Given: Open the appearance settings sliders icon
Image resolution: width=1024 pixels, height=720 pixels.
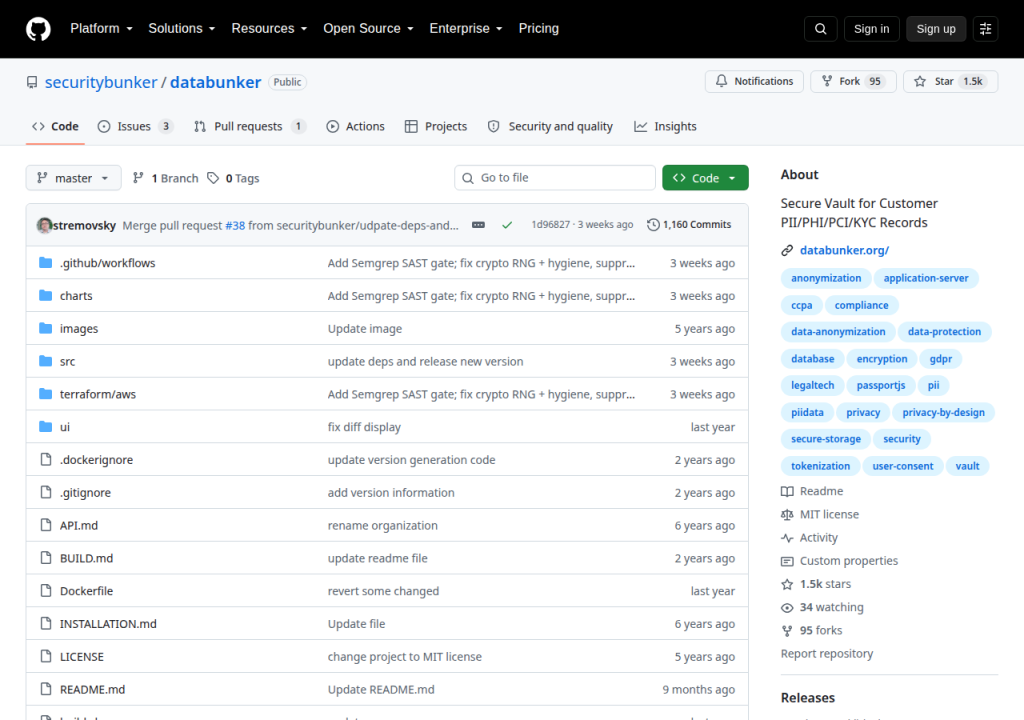Looking at the screenshot, I should (985, 29).
